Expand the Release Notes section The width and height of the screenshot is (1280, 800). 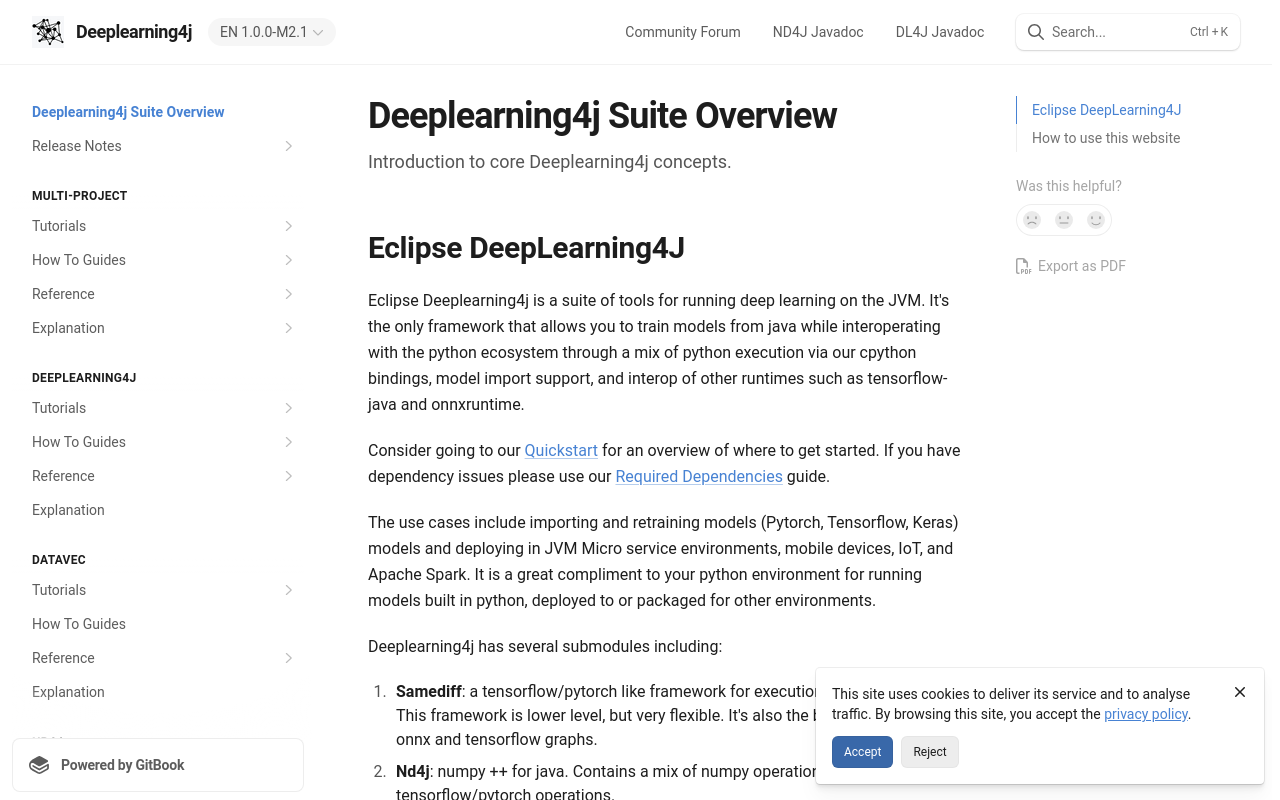[288, 146]
